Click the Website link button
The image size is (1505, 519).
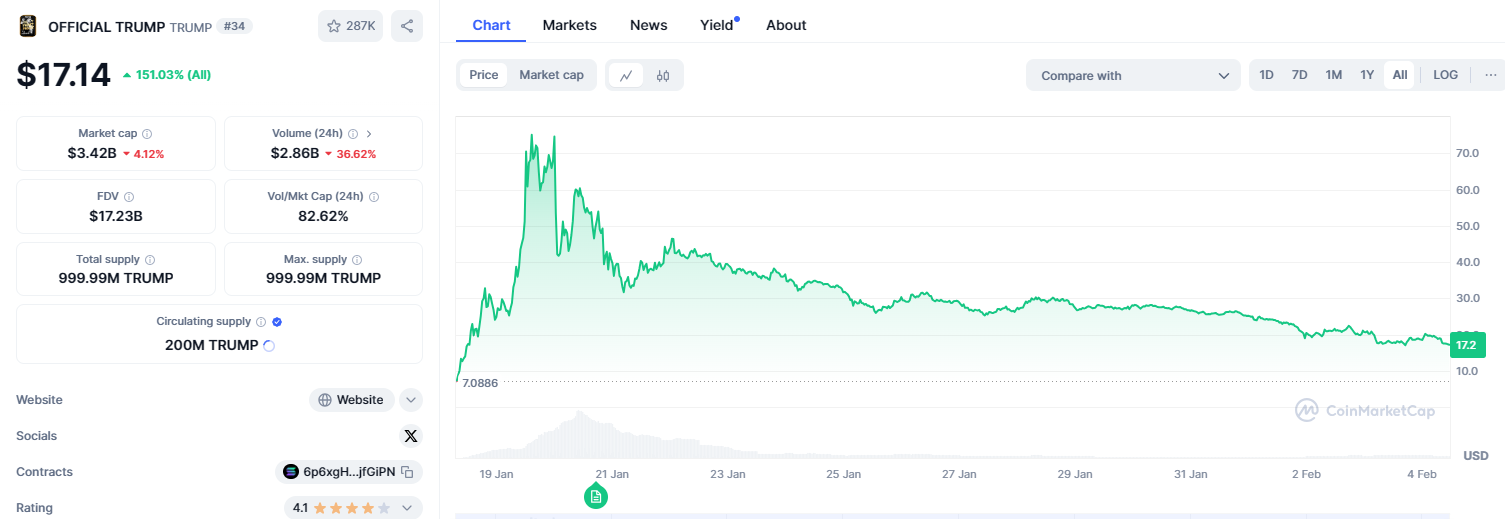coord(351,400)
